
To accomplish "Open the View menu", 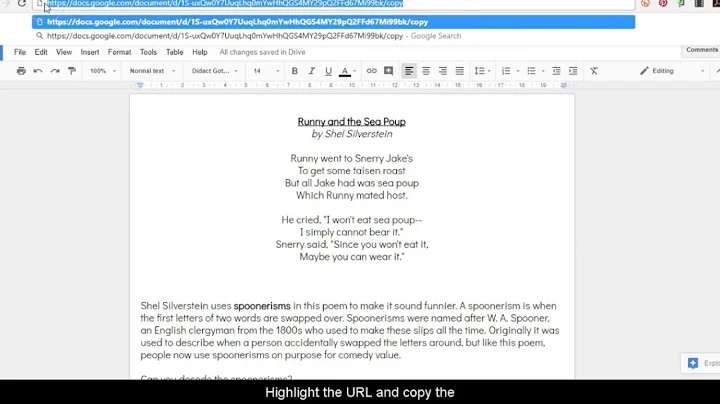I will [64, 52].
